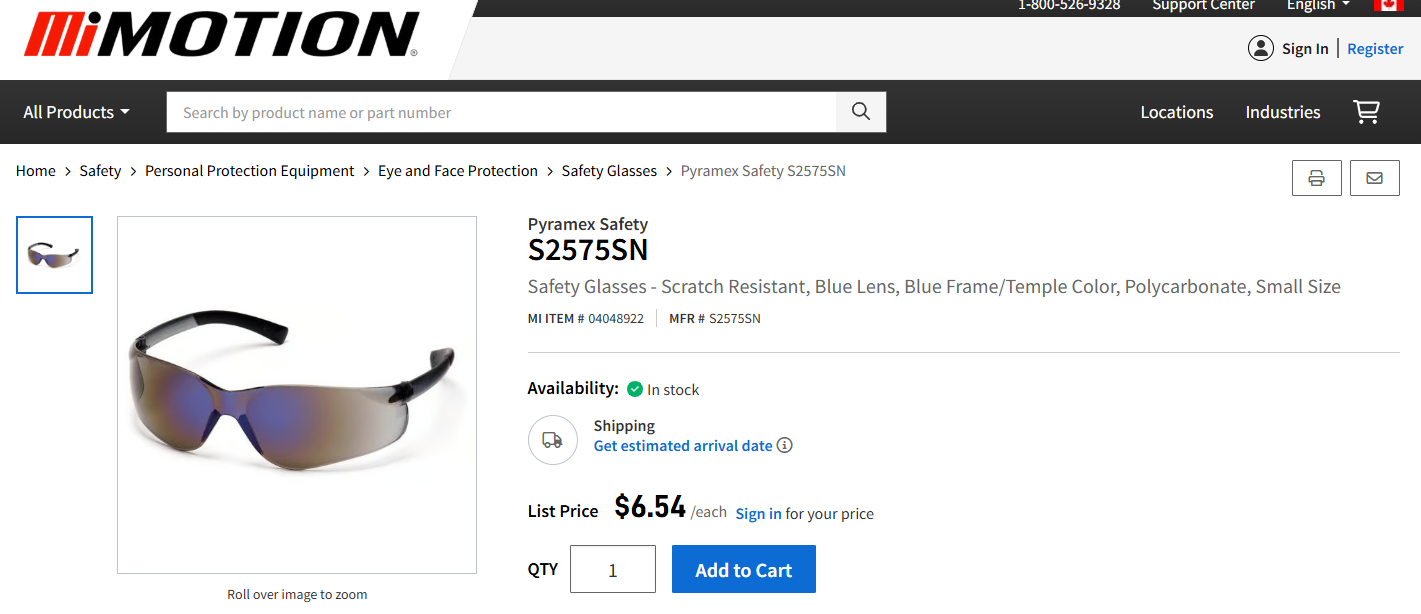Open the Industries menu
The height and width of the screenshot is (614, 1421).
pos(1282,112)
